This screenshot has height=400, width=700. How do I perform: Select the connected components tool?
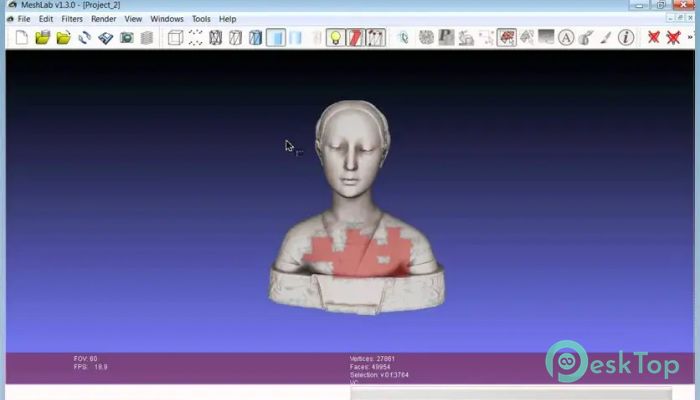tap(527, 38)
